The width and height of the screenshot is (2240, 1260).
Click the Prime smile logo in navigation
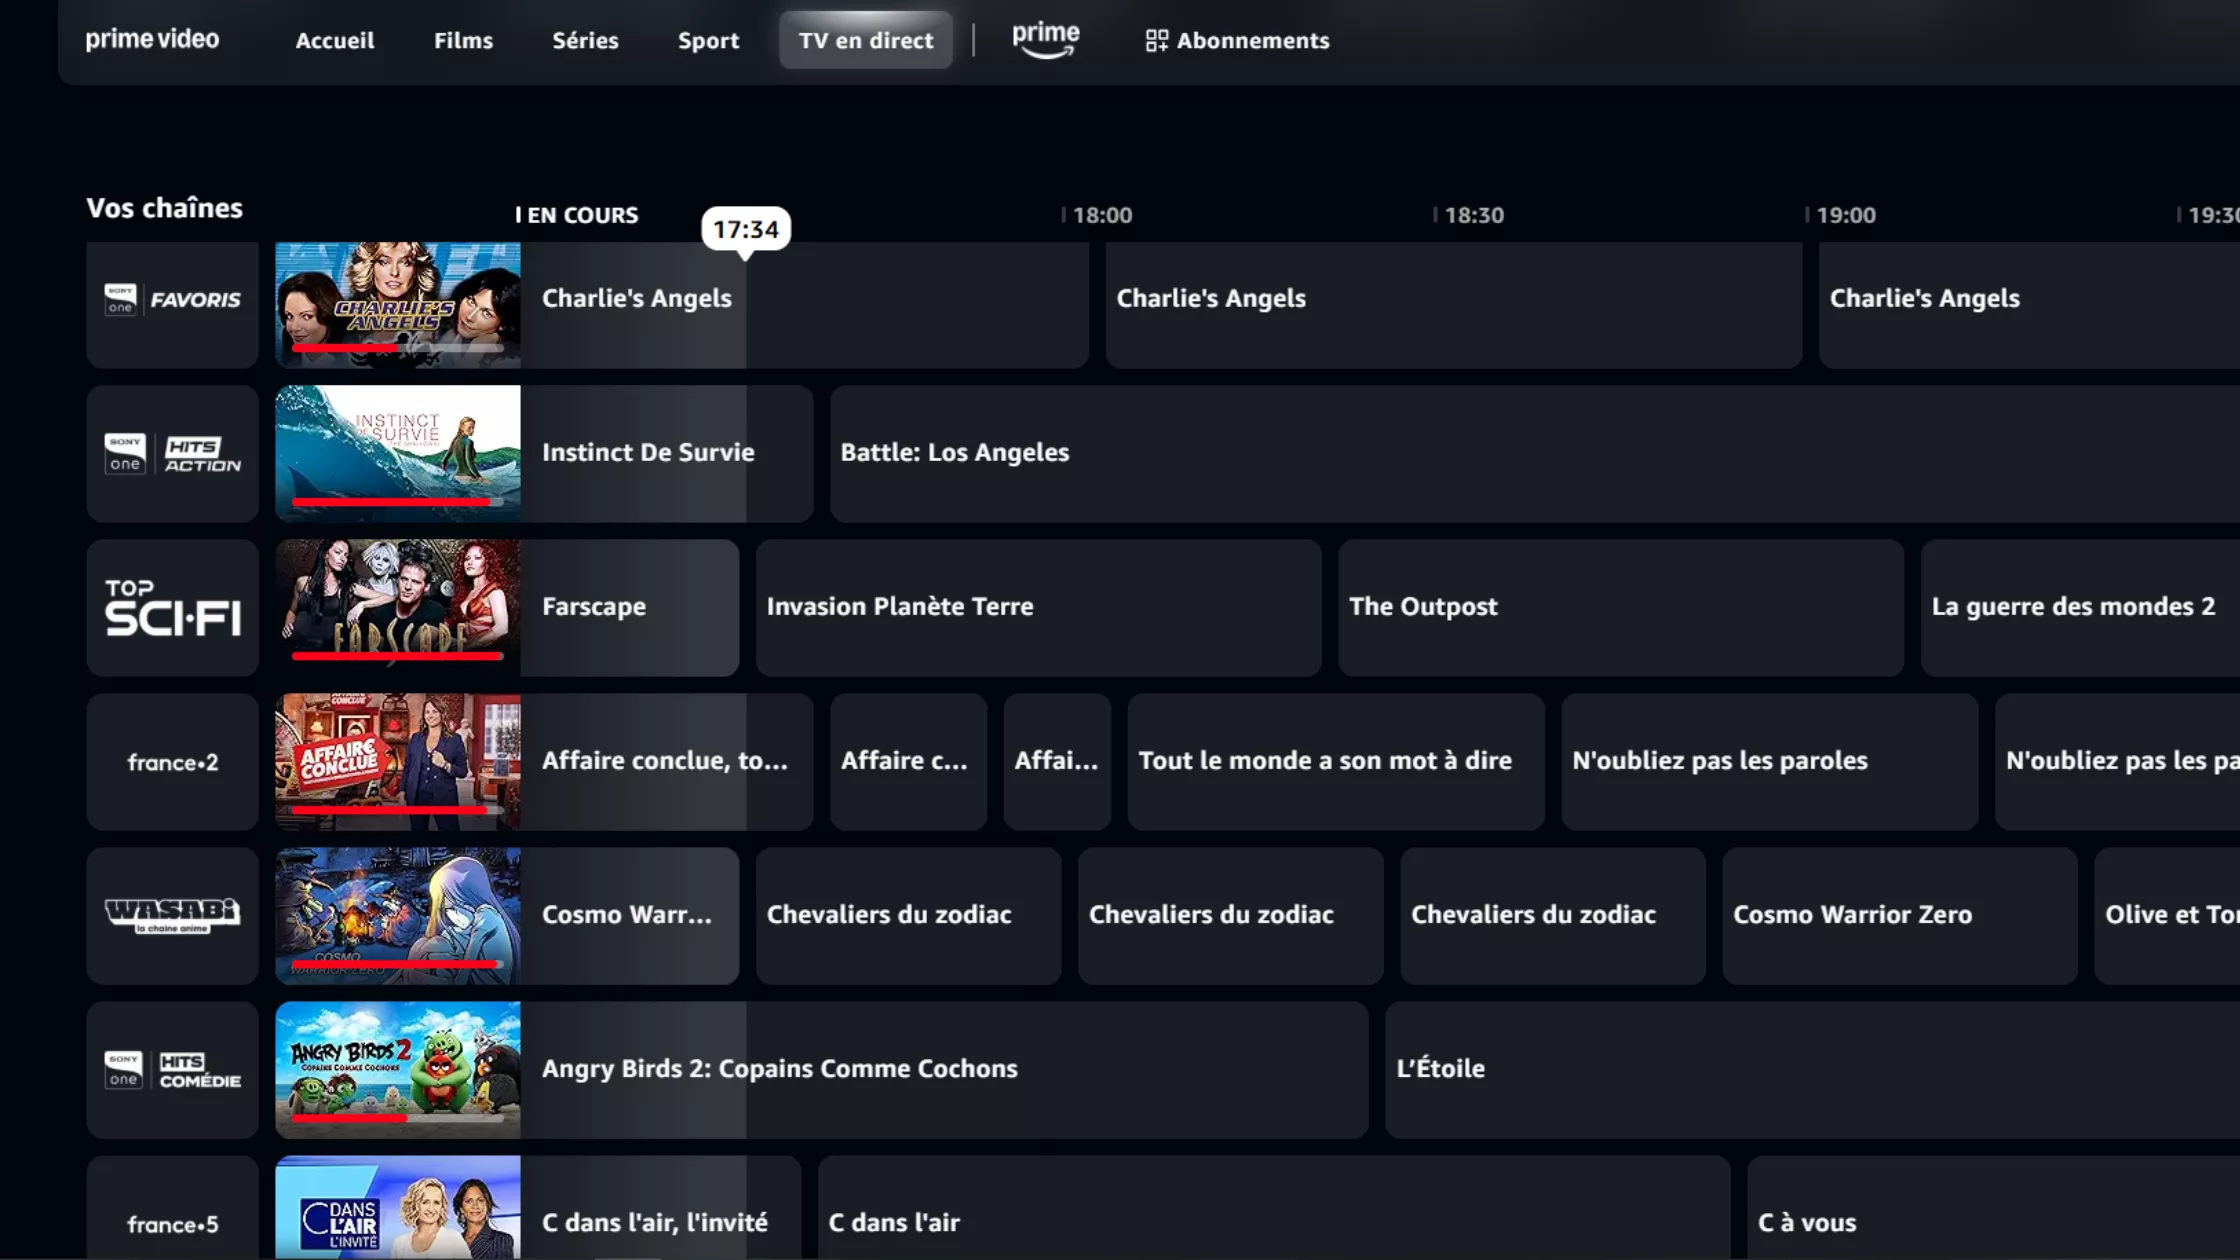pos(1044,38)
